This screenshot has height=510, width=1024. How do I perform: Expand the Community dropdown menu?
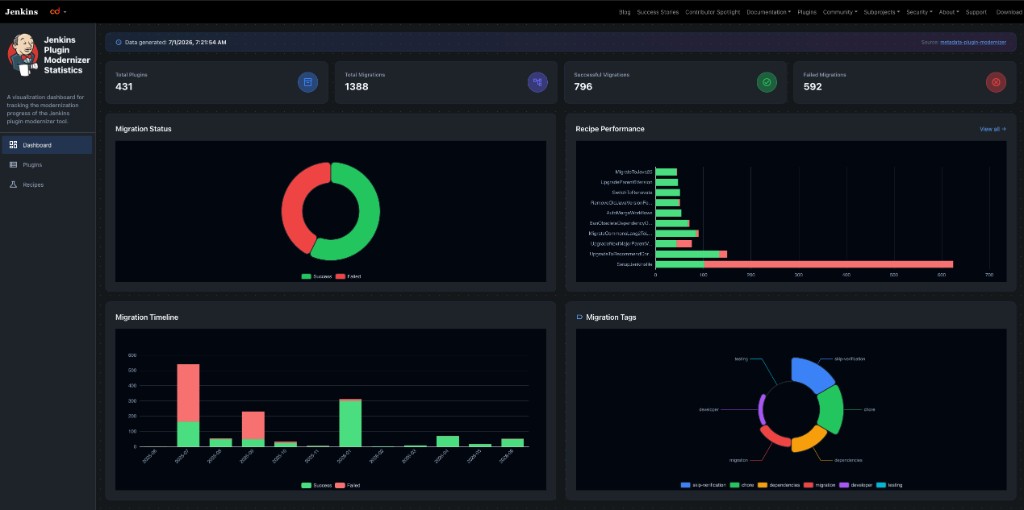pyautogui.click(x=840, y=12)
